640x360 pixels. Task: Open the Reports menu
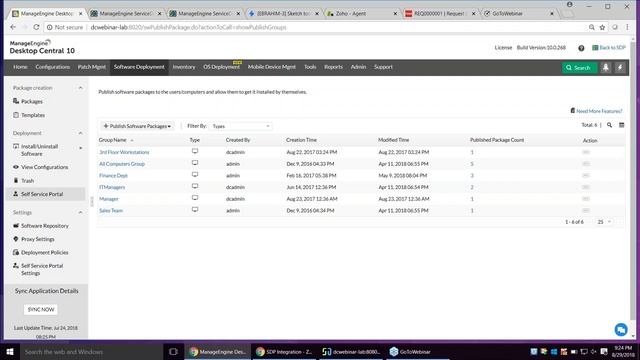point(333,67)
